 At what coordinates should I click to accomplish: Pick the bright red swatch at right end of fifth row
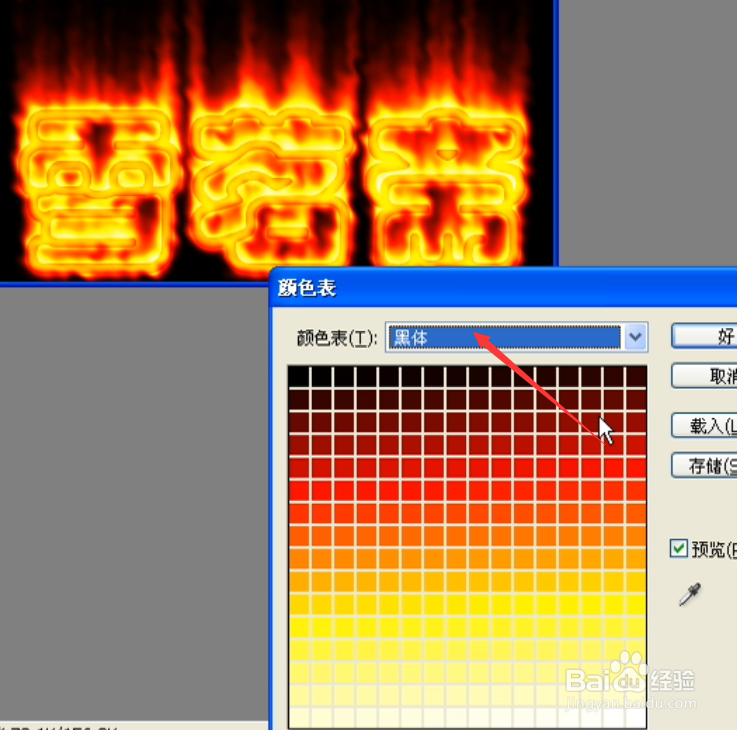636,468
